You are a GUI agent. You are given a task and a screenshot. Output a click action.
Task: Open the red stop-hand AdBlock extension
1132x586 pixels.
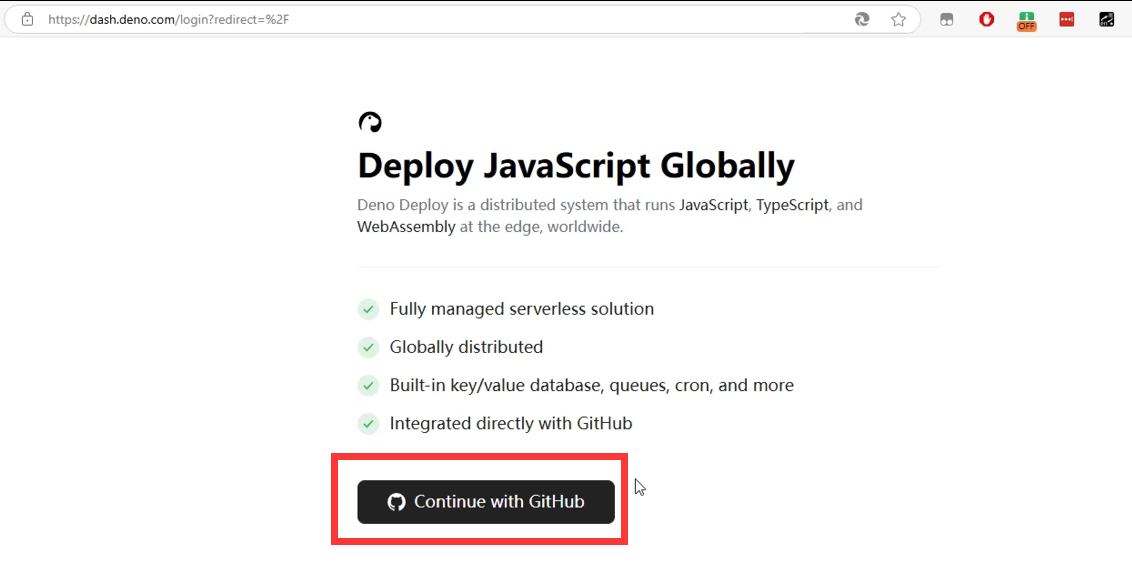(986, 19)
